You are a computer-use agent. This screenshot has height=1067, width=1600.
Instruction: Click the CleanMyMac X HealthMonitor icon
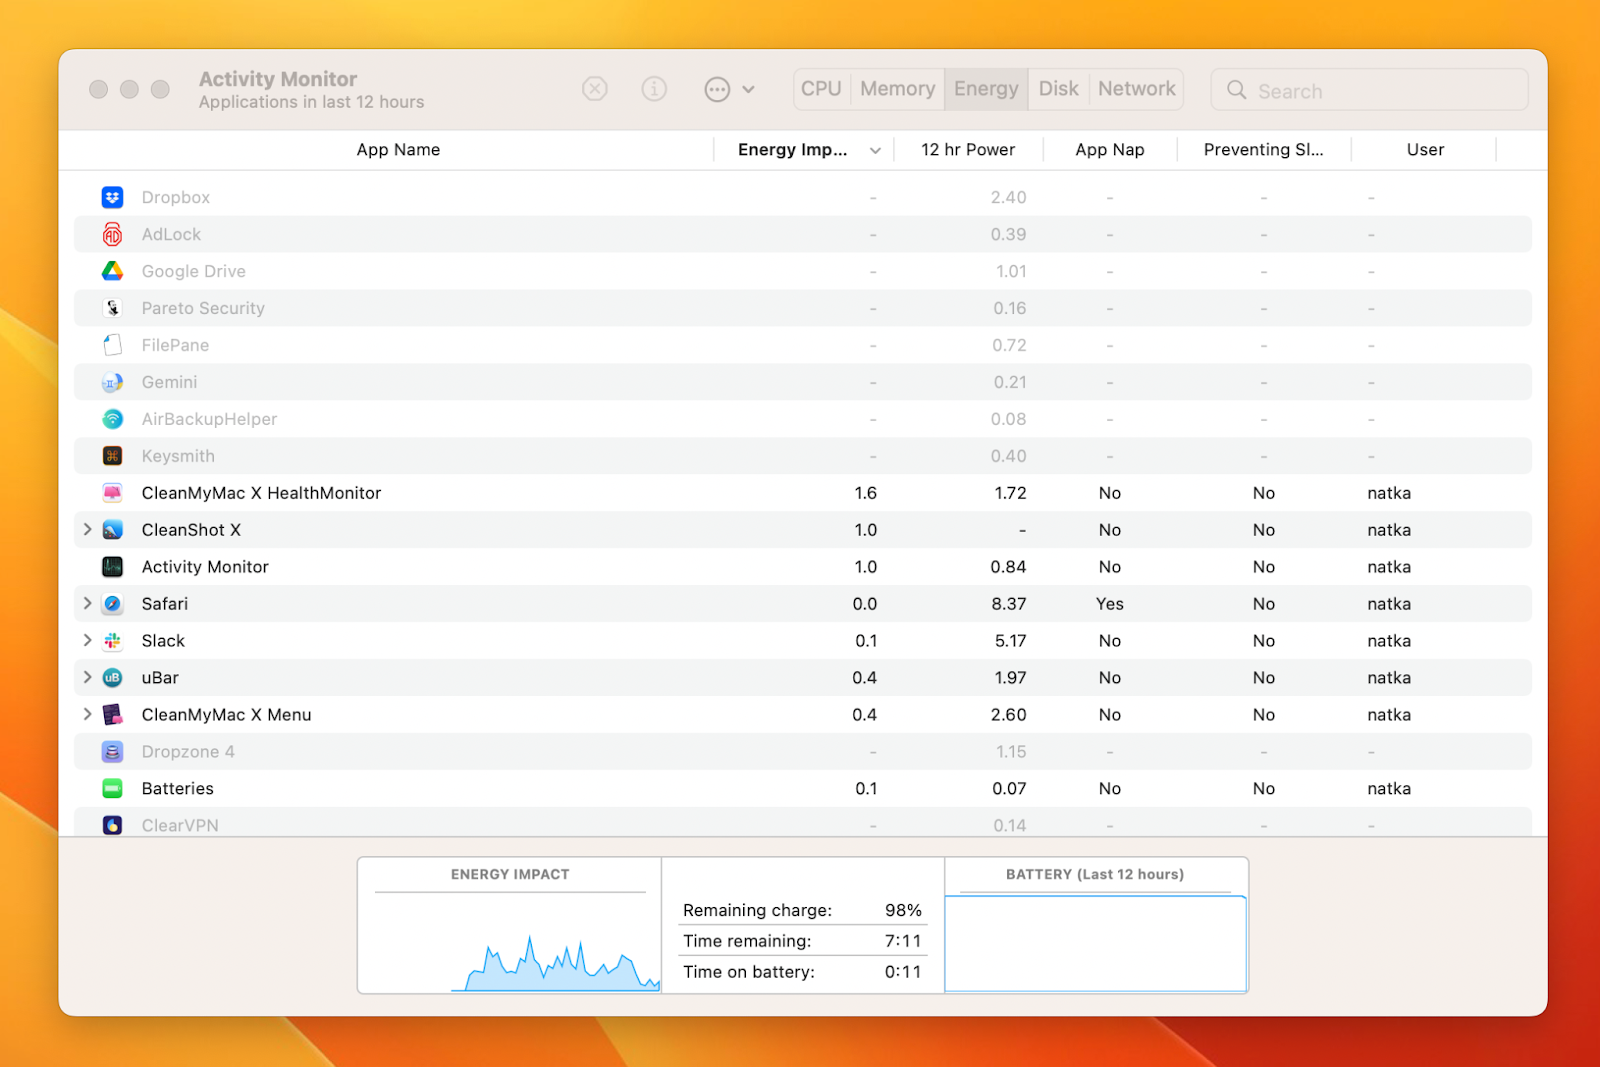(112, 493)
